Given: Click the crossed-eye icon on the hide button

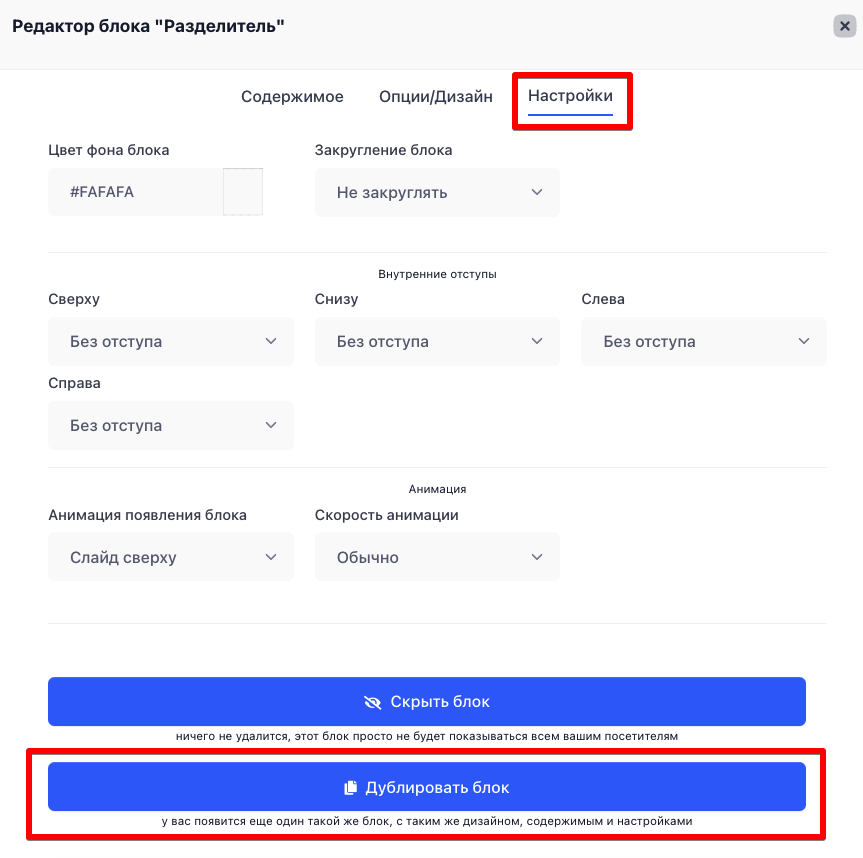Looking at the screenshot, I should click(x=373, y=702).
